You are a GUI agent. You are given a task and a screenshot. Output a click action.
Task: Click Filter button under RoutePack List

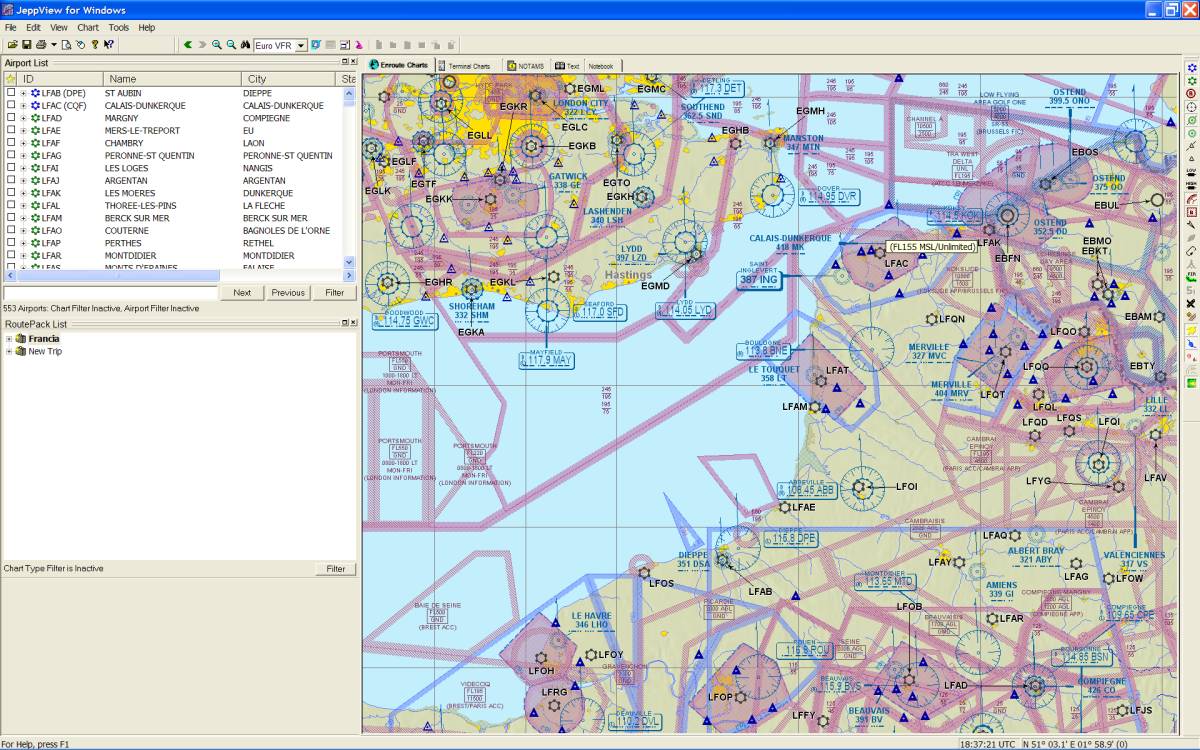pos(336,569)
